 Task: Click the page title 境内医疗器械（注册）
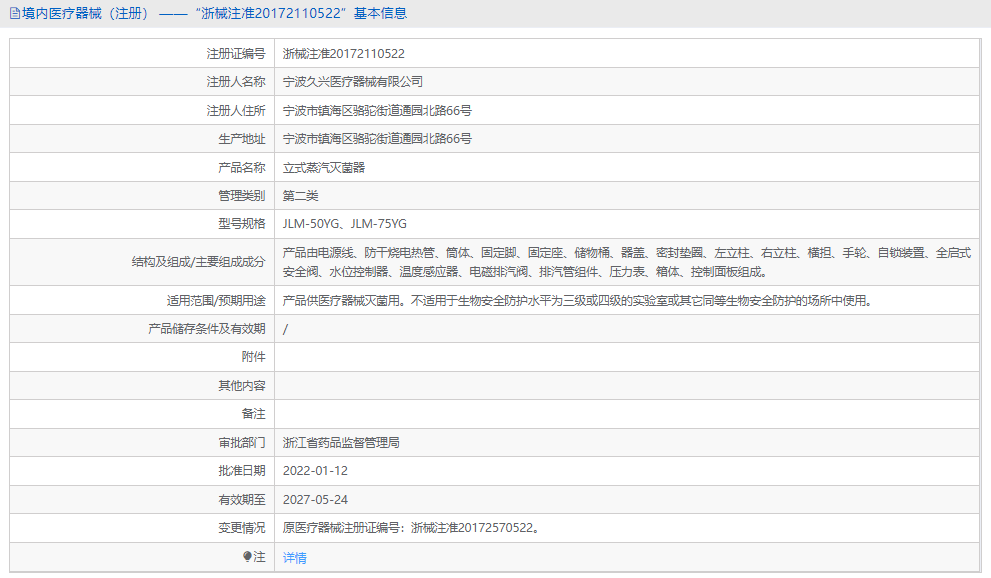(x=87, y=13)
